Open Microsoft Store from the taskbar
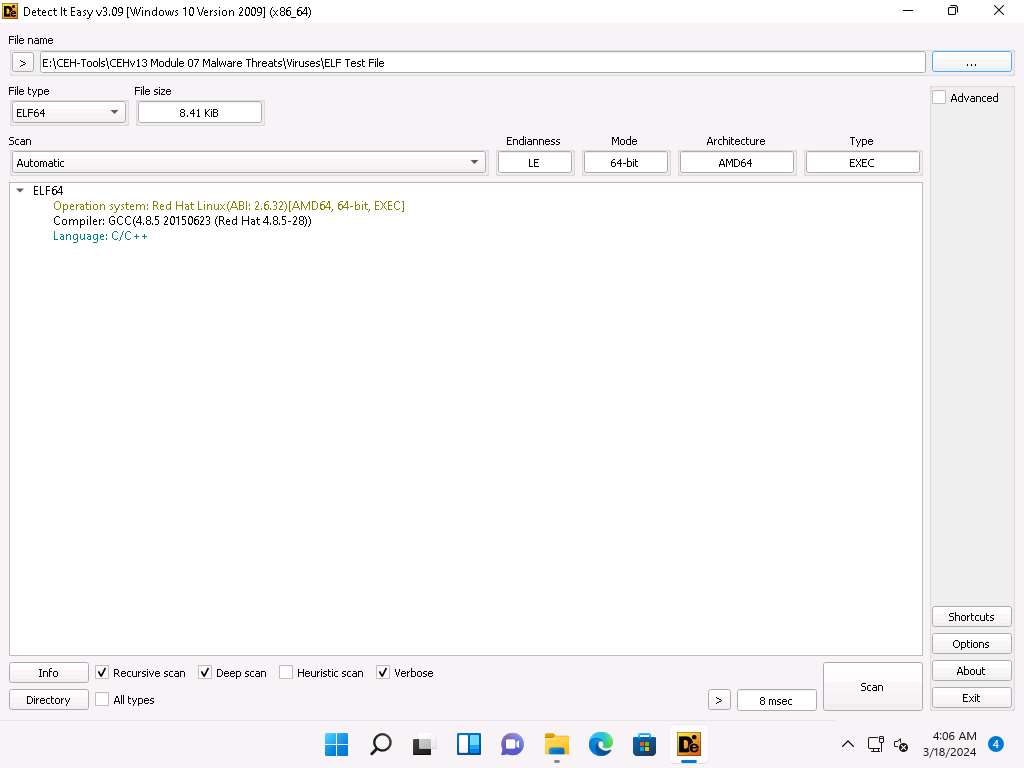Image resolution: width=1024 pixels, height=768 pixels. tap(644, 744)
